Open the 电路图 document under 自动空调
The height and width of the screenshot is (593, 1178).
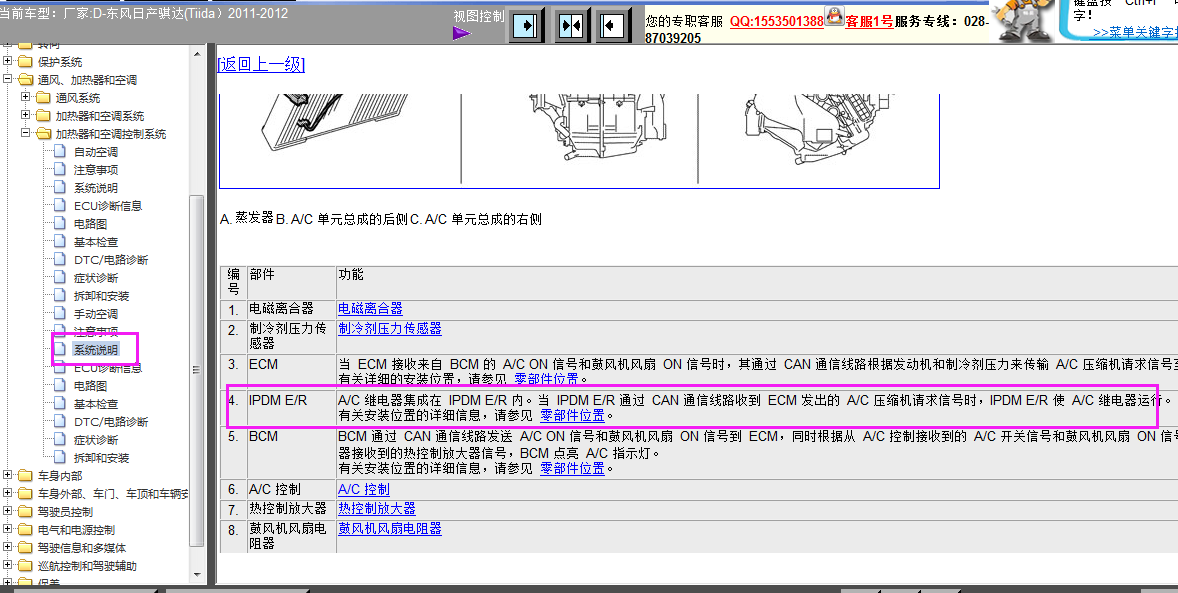90,224
